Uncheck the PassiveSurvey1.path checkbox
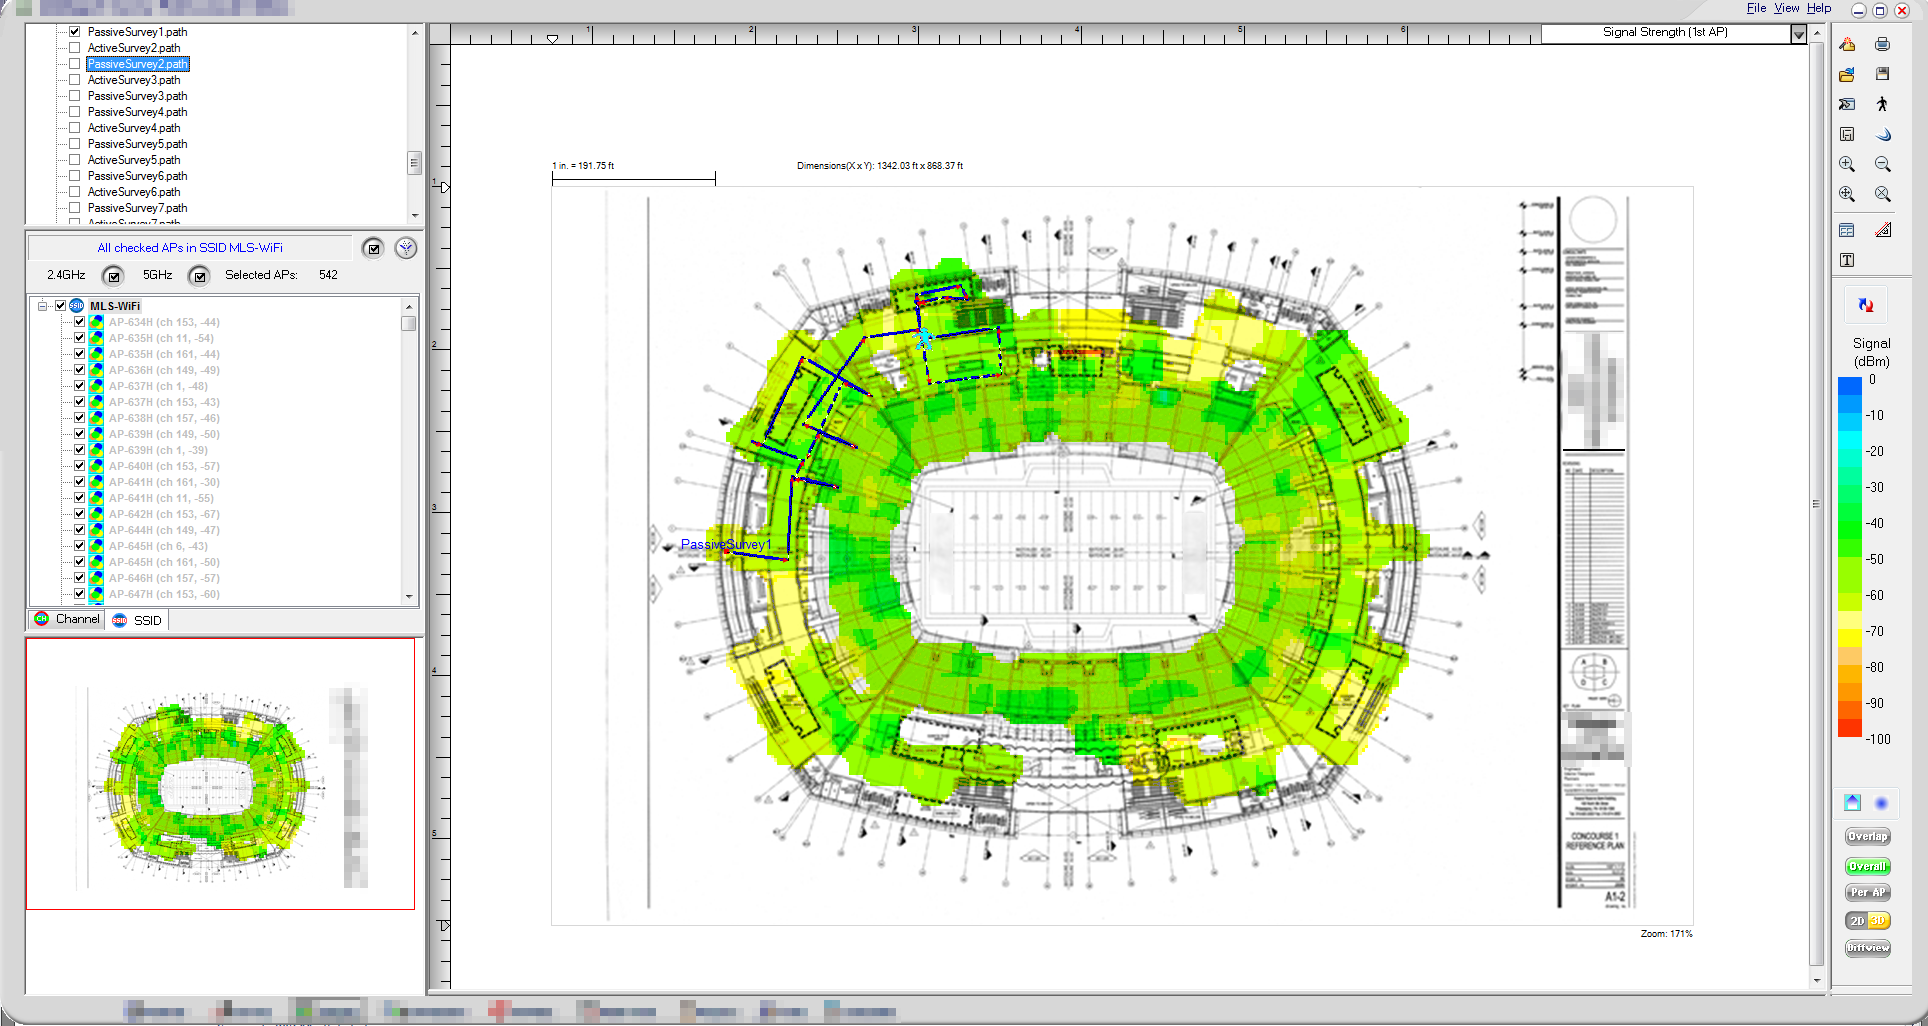 click(x=74, y=32)
